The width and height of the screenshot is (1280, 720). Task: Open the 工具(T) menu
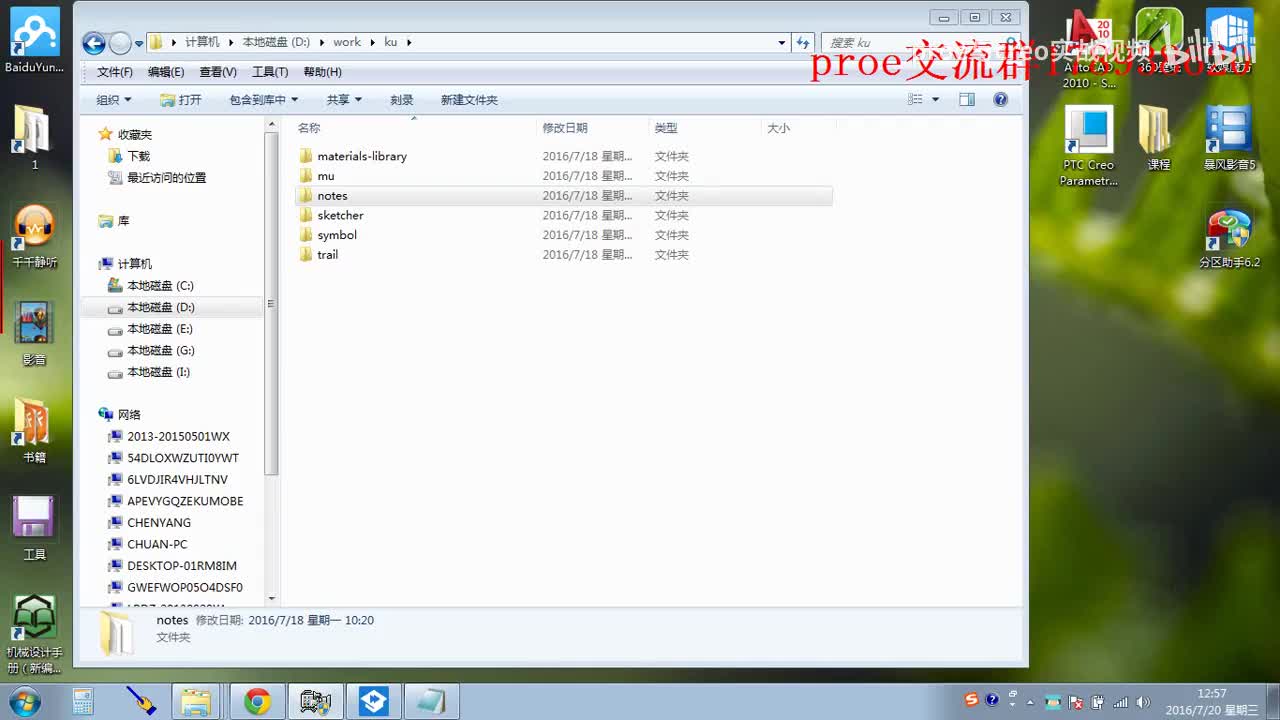270,72
